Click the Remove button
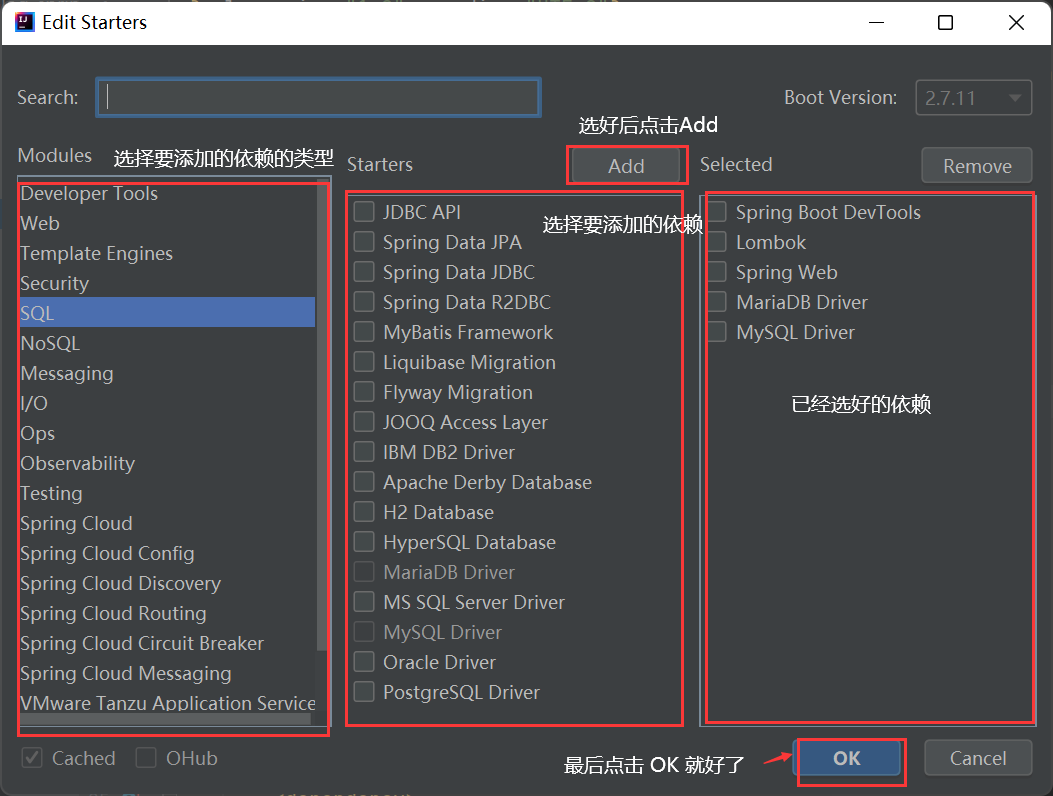This screenshot has width=1053, height=796. click(x=977, y=165)
